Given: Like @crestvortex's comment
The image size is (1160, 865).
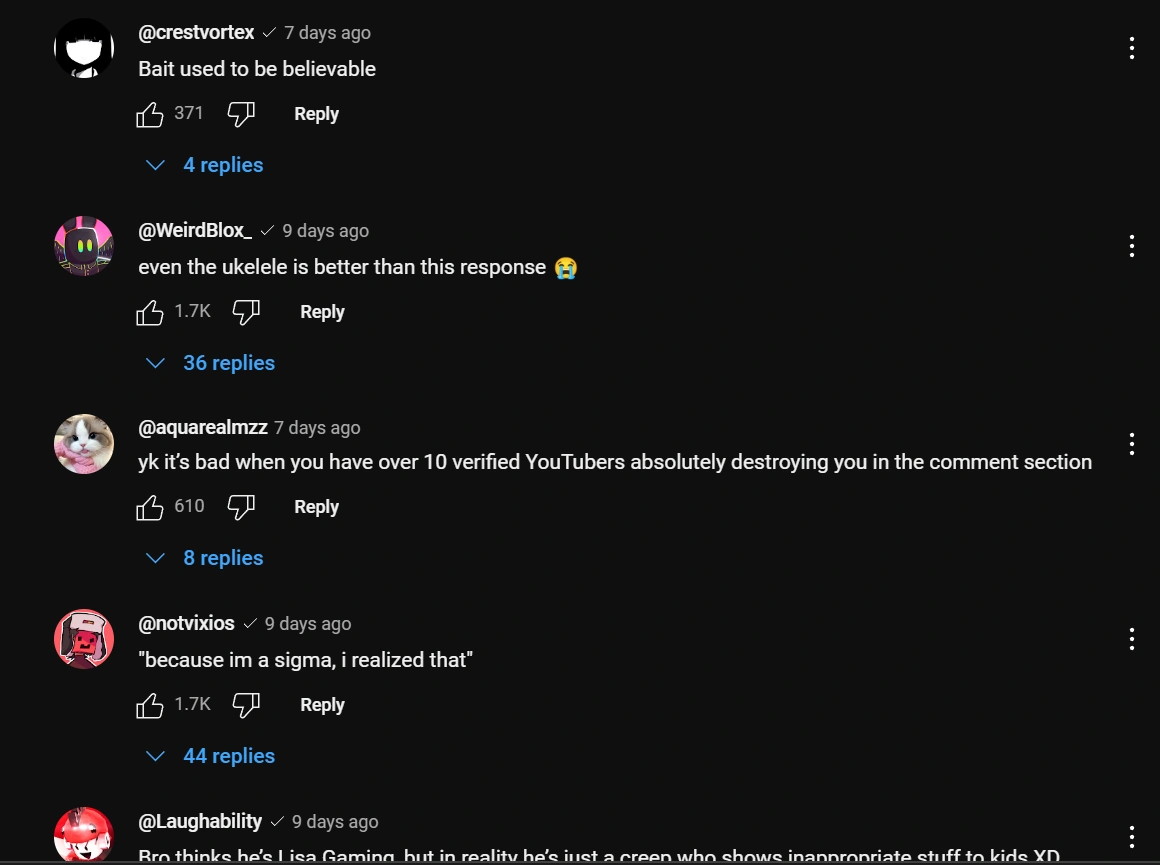Looking at the screenshot, I should coord(148,113).
